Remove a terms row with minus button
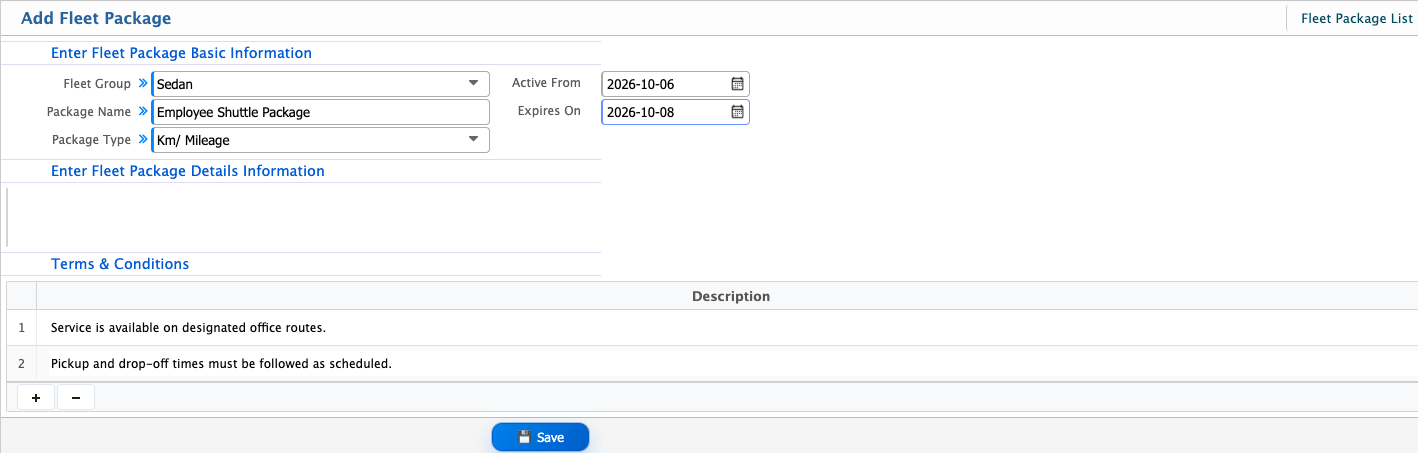Image resolution: width=1418 pixels, height=453 pixels. (76, 397)
